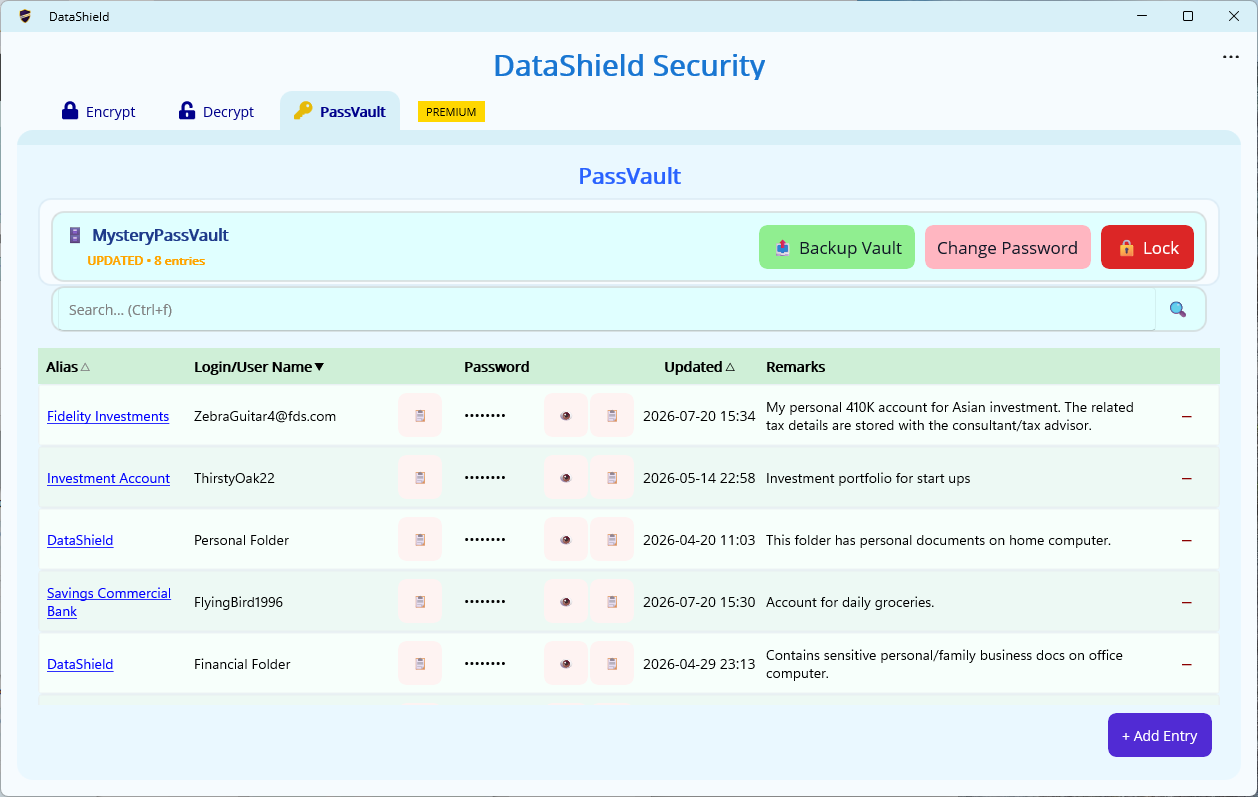The width and height of the screenshot is (1258, 797).
Task: Copy the Financial Folder login name
Action: coord(420,663)
